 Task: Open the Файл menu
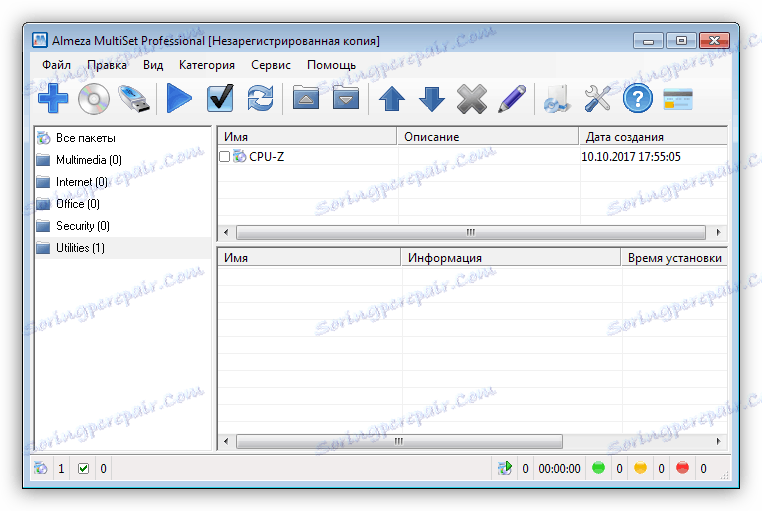click(x=56, y=65)
